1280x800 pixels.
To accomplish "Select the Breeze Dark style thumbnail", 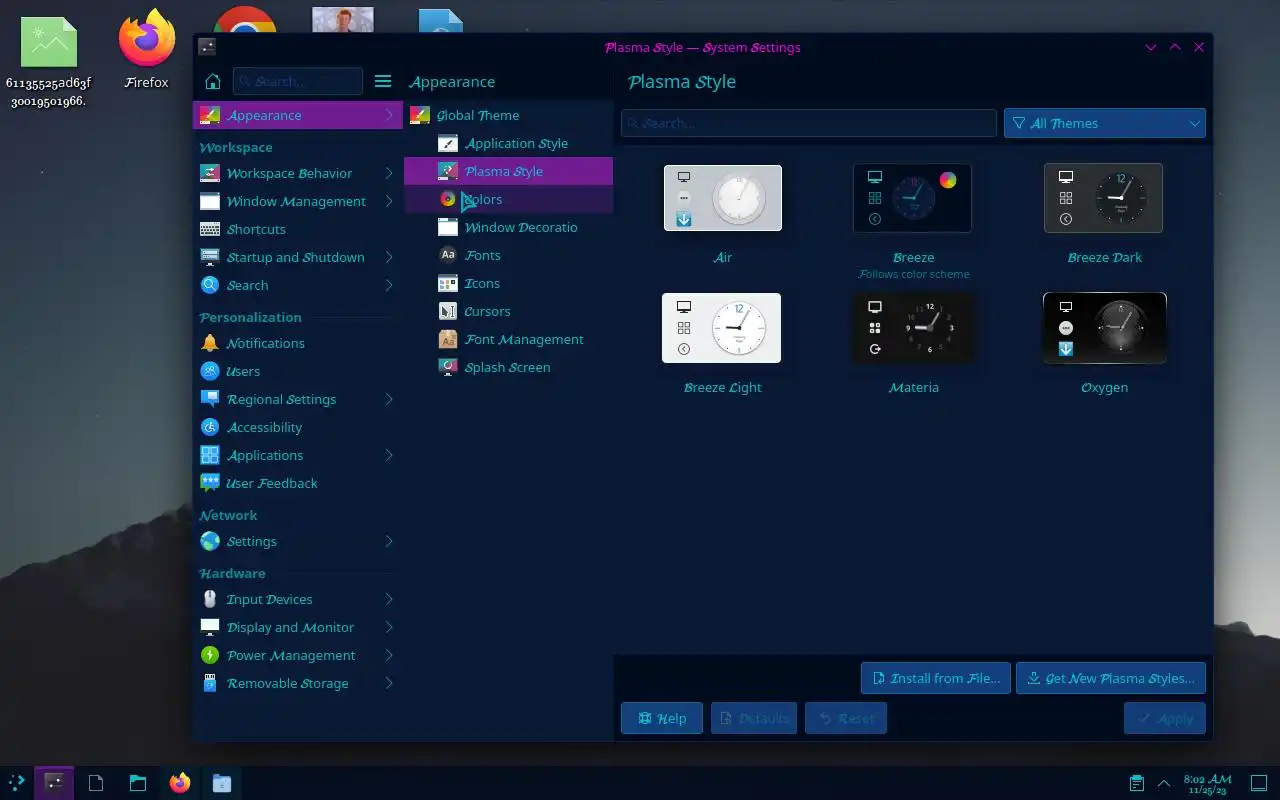I will click(1104, 198).
